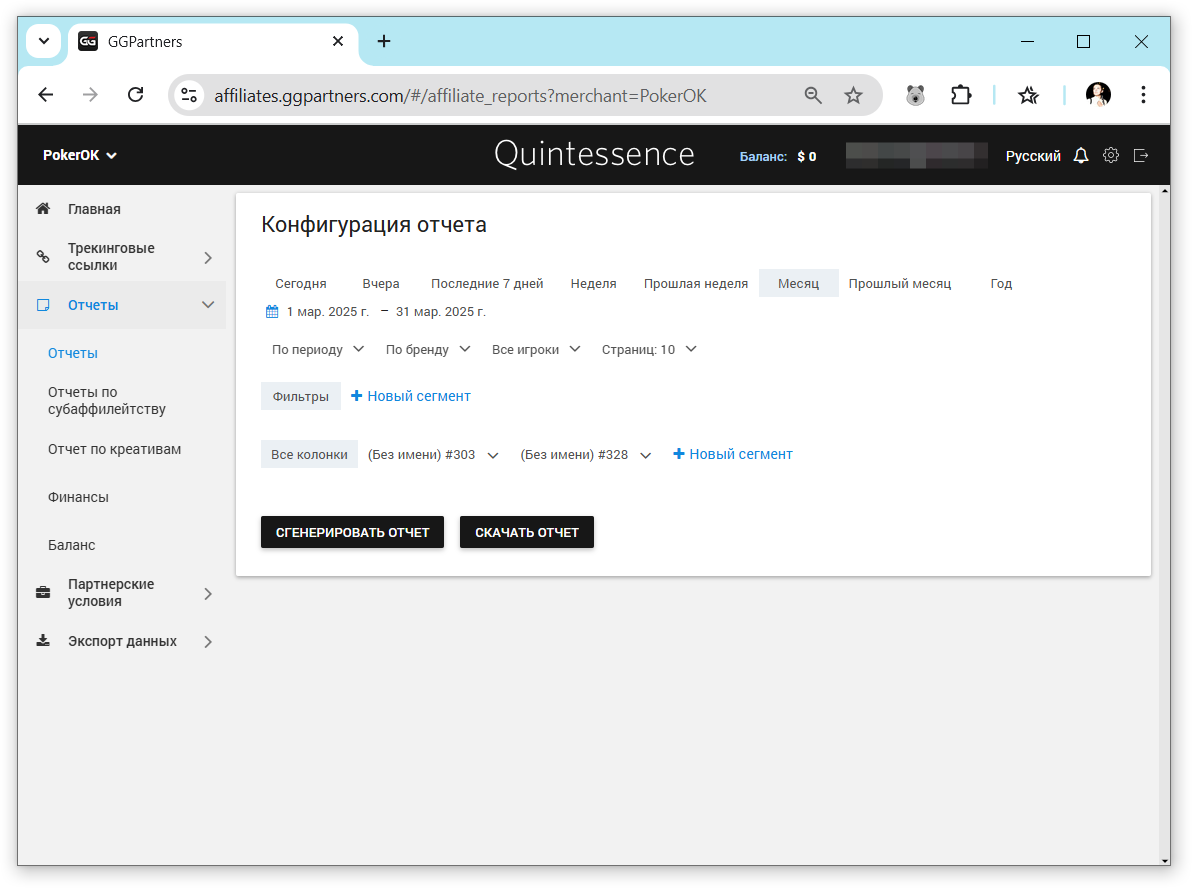Screen dimensions: 1192x888
Task: Open tab search dropdown arrow
Action: (x=43, y=41)
